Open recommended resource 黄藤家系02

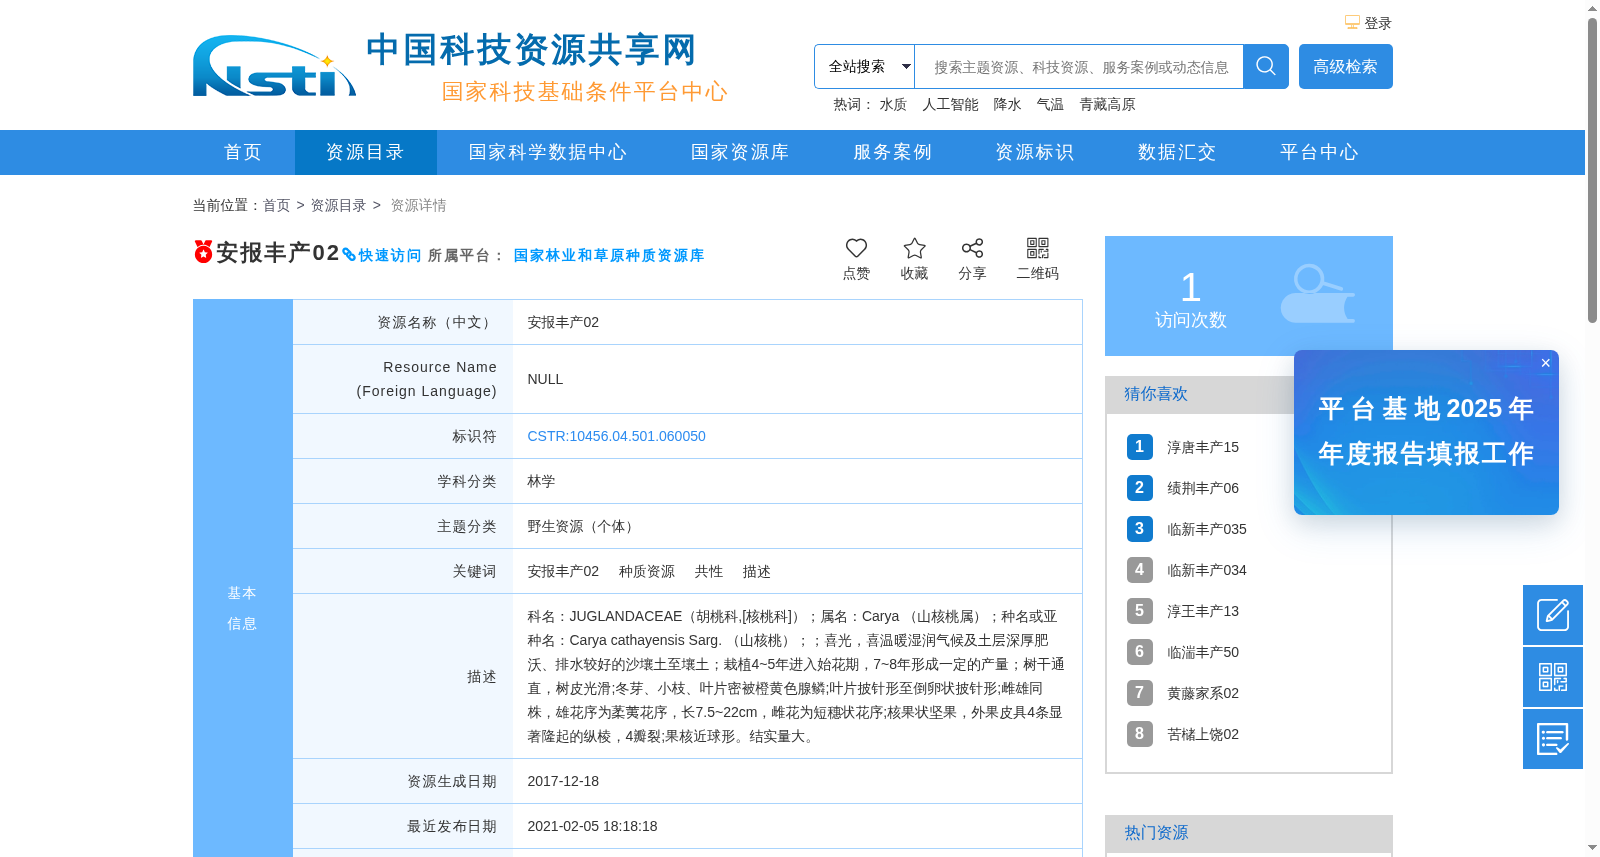[1203, 693]
